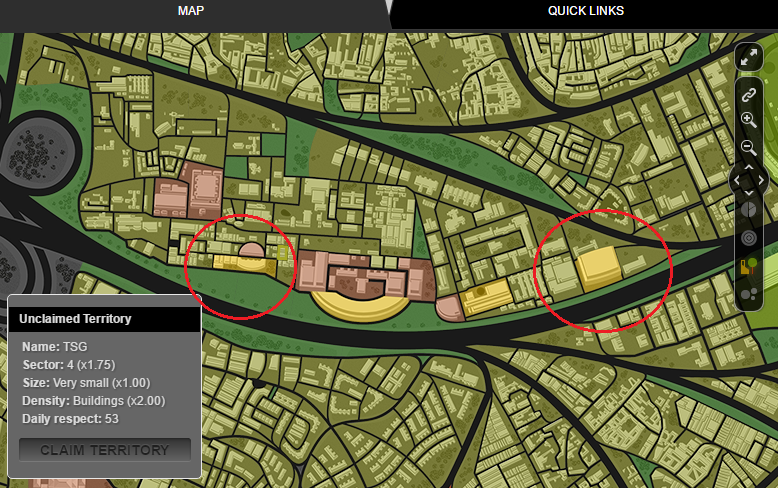This screenshot has height=488, width=778.
Task: Toggle the concentric target overlay icon
Action: click(749, 238)
